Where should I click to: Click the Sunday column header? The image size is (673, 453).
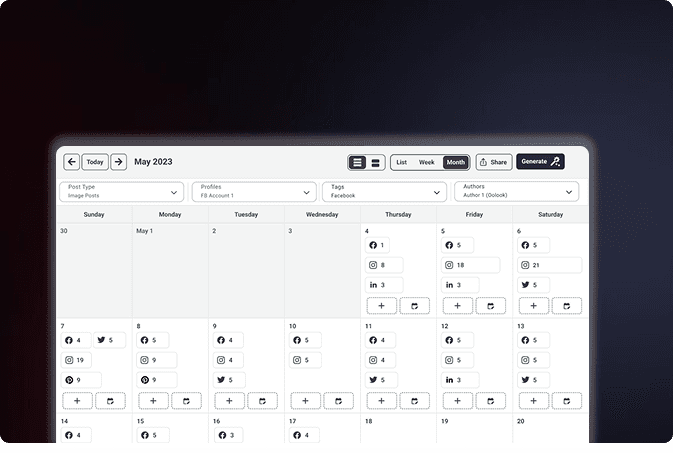(x=94, y=214)
